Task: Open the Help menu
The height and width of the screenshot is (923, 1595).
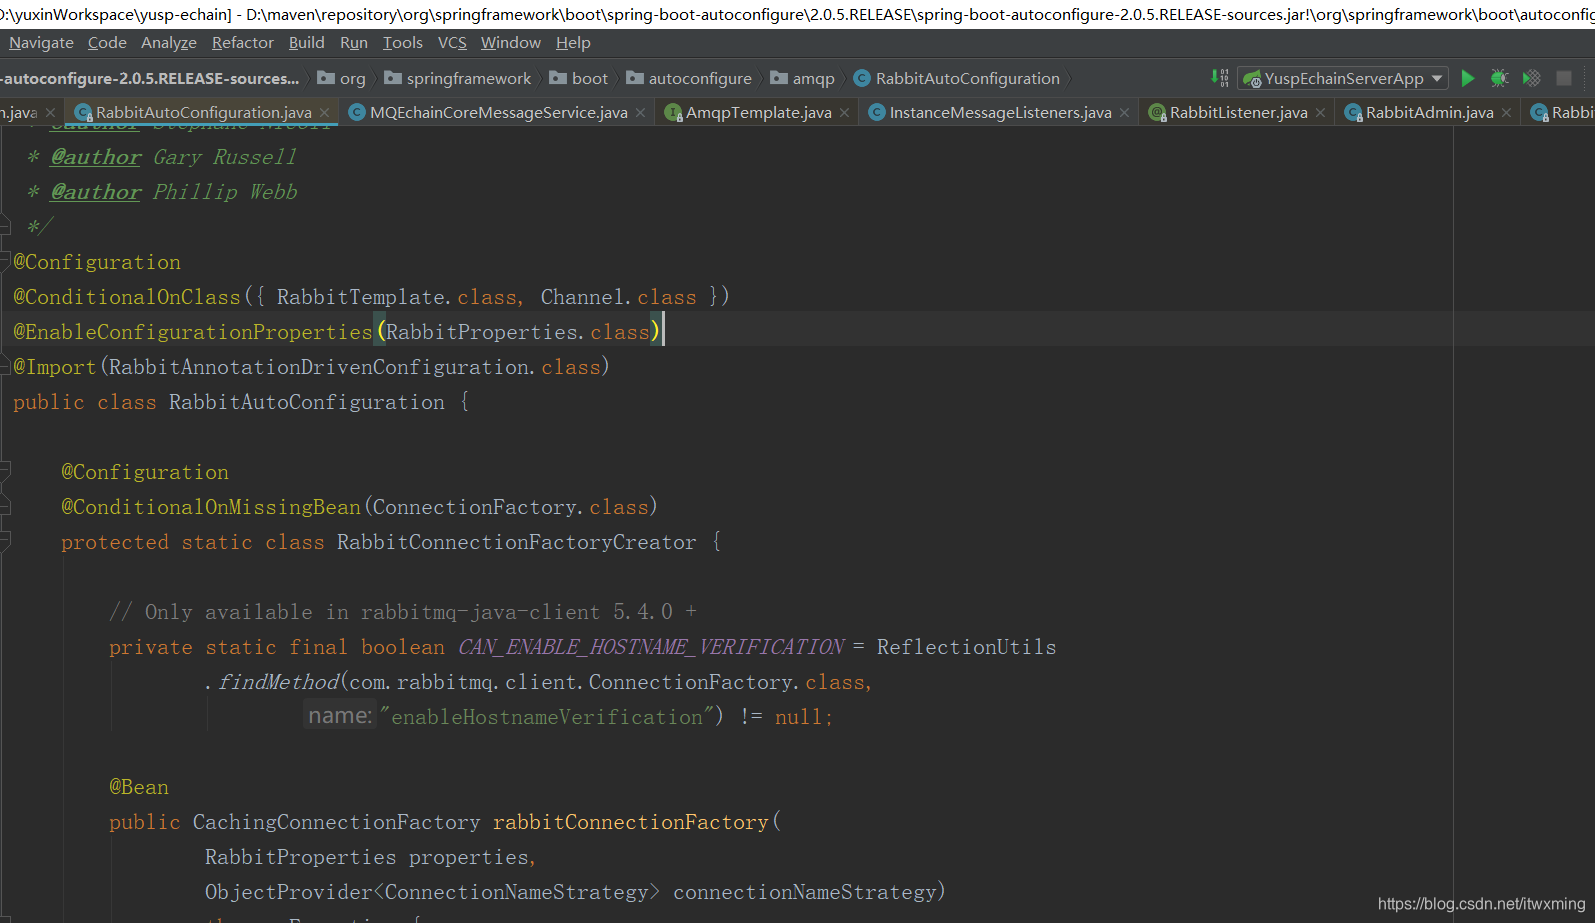Action: [573, 43]
